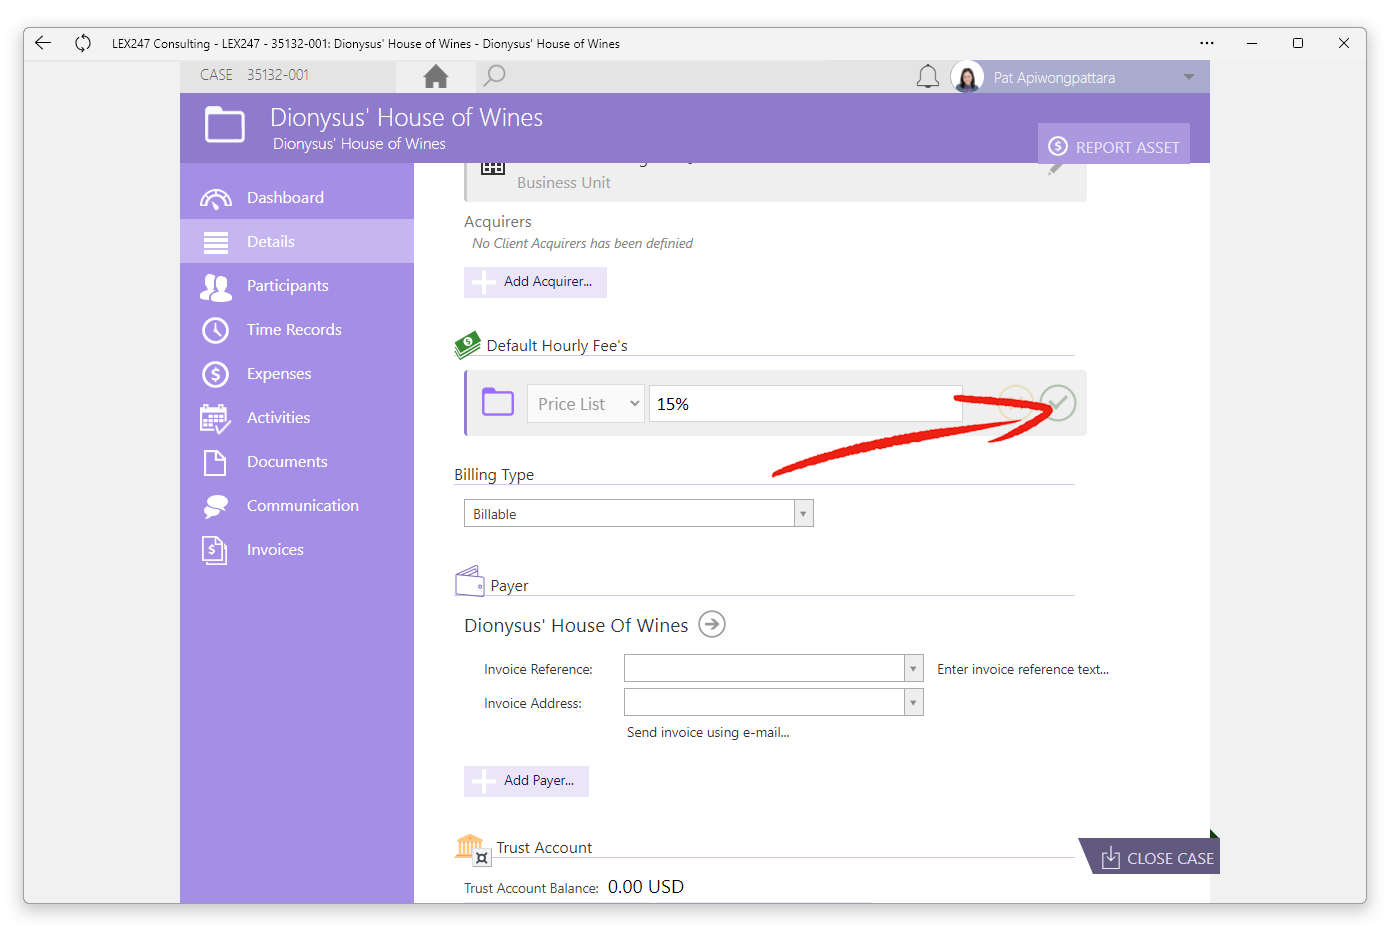Edit the Business Unit with pencil icon
Screen dimensions: 1390x930
1056,170
